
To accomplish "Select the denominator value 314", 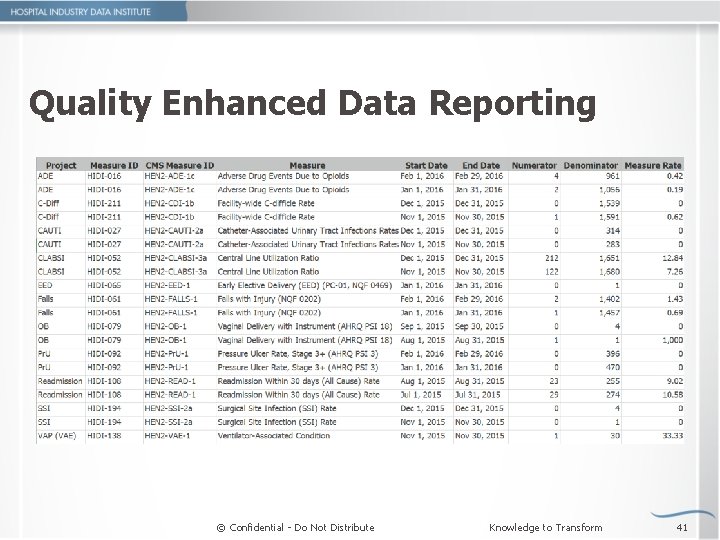I will (x=613, y=231).
